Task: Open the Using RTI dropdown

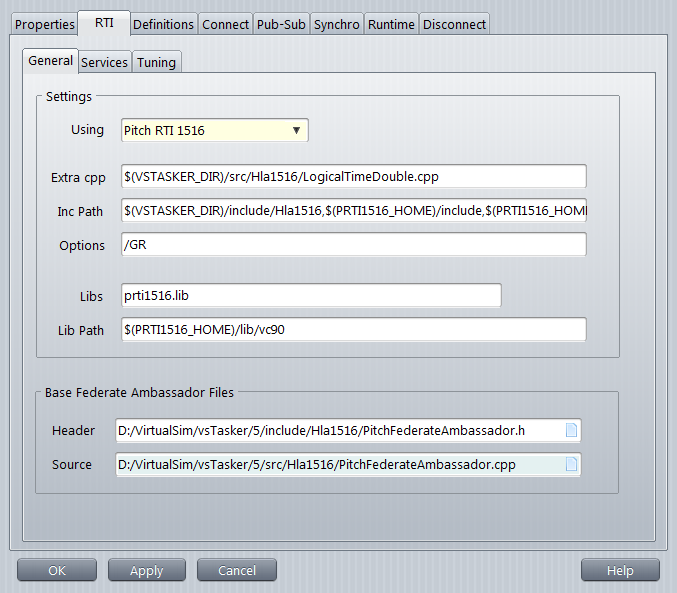Action: (x=214, y=130)
